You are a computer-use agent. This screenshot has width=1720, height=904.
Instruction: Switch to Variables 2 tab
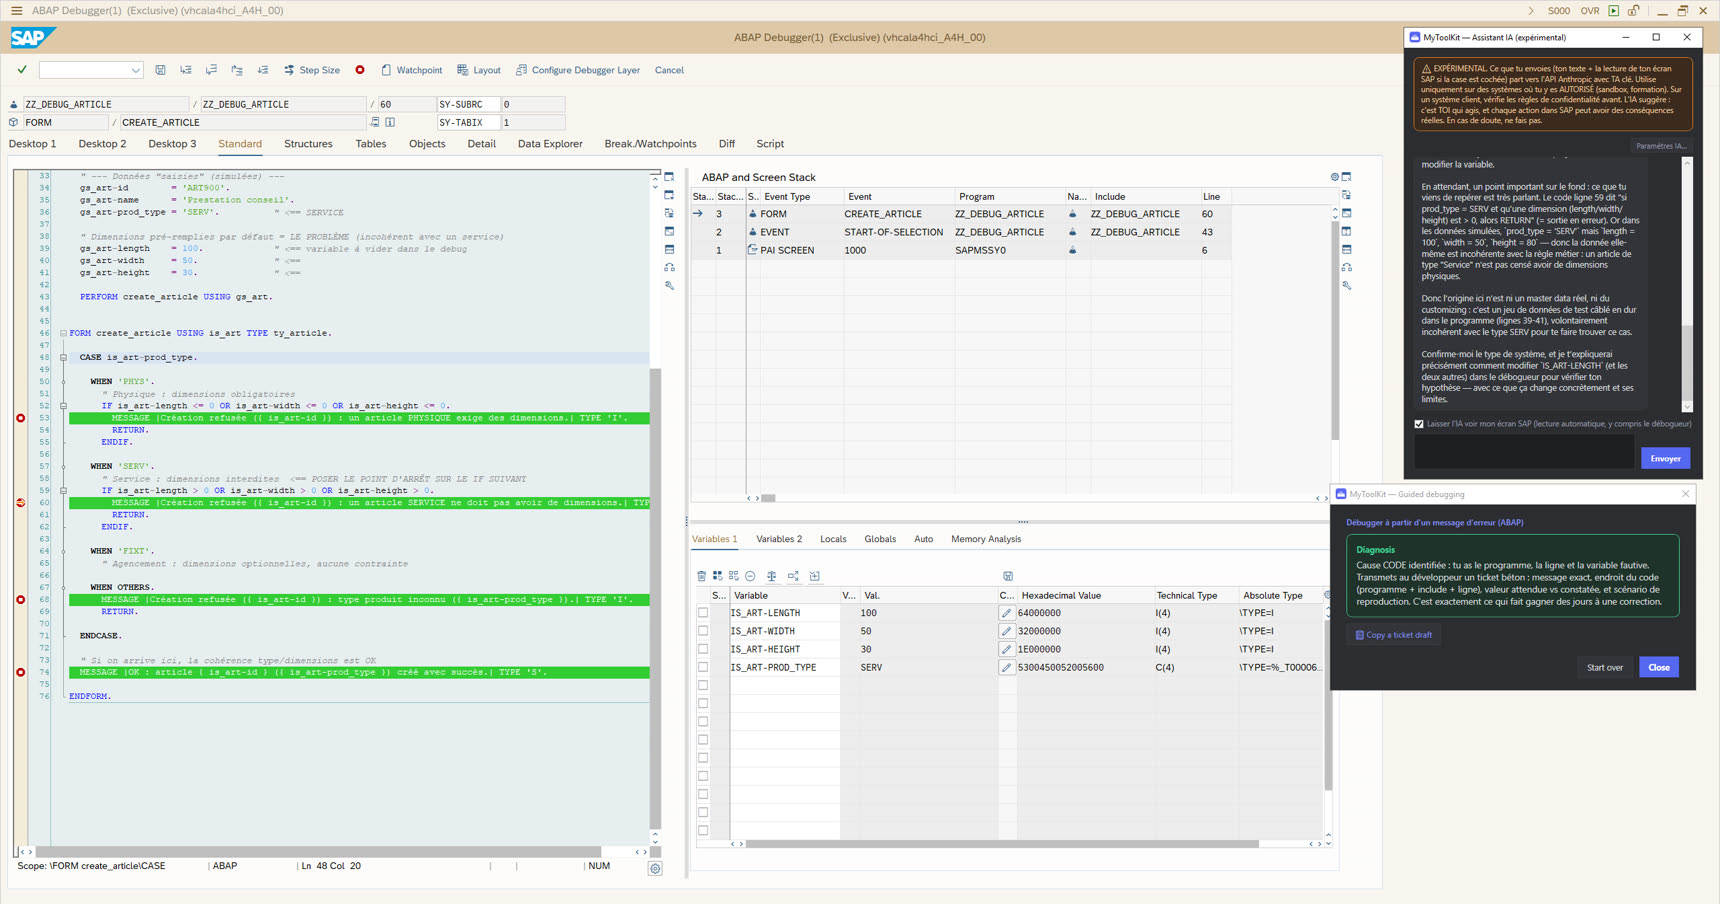(779, 539)
